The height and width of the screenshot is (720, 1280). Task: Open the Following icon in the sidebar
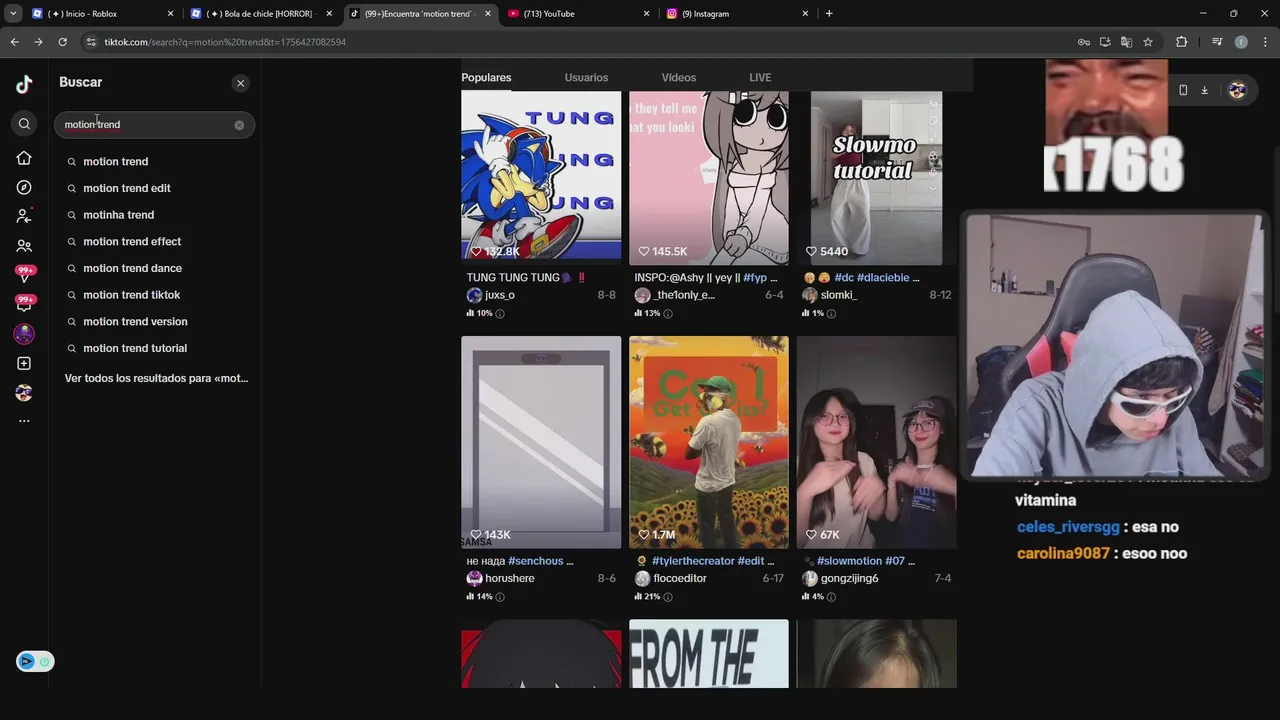[x=24, y=216]
